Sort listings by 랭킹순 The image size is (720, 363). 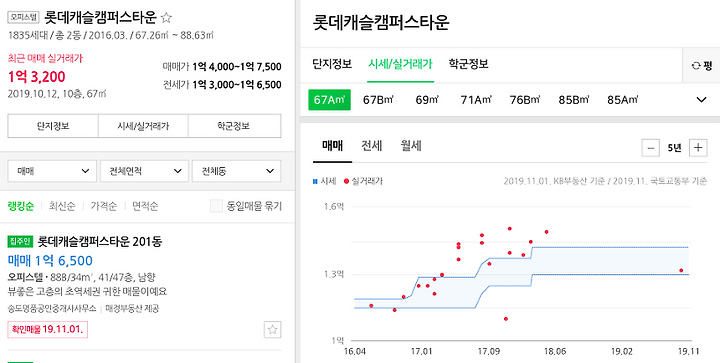point(21,207)
